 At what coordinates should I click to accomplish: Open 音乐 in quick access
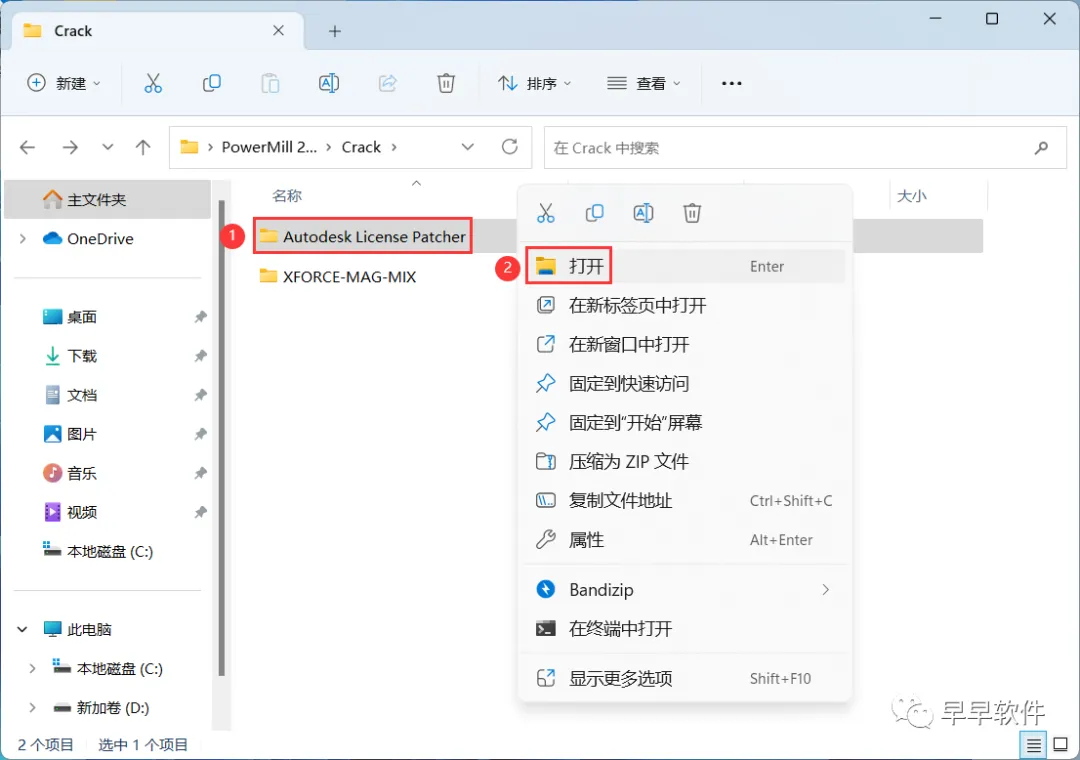click(x=69, y=473)
